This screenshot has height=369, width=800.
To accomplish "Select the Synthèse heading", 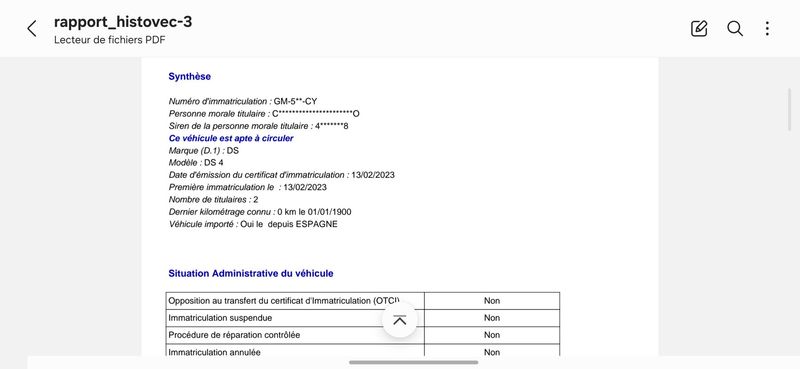I will pyautogui.click(x=190, y=77).
